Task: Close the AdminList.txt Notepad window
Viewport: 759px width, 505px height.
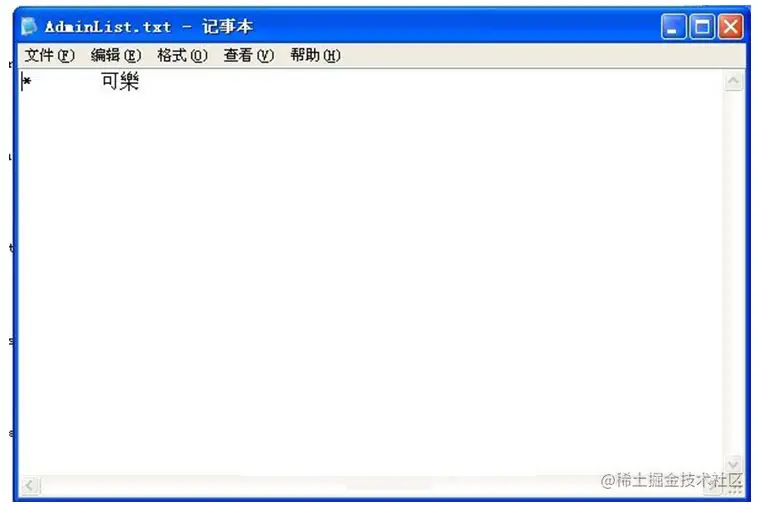Action: pos(730,26)
